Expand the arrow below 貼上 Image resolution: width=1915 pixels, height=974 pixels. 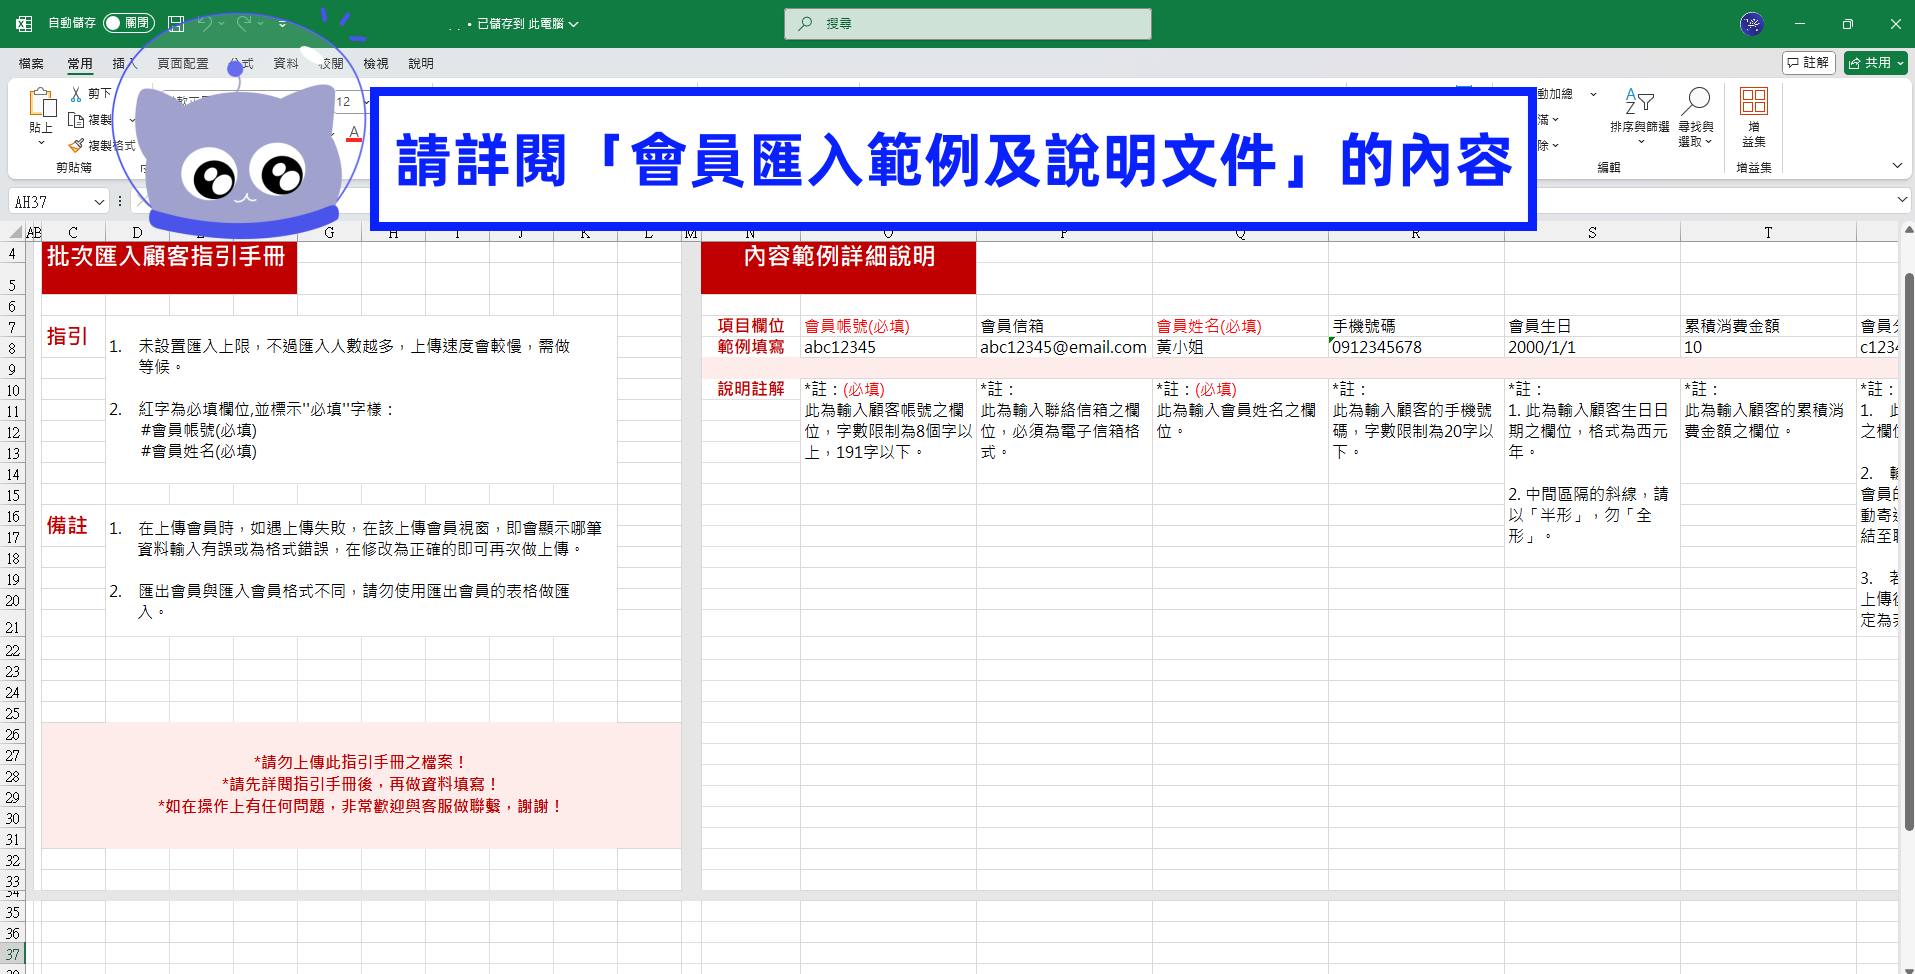pyautogui.click(x=41, y=143)
